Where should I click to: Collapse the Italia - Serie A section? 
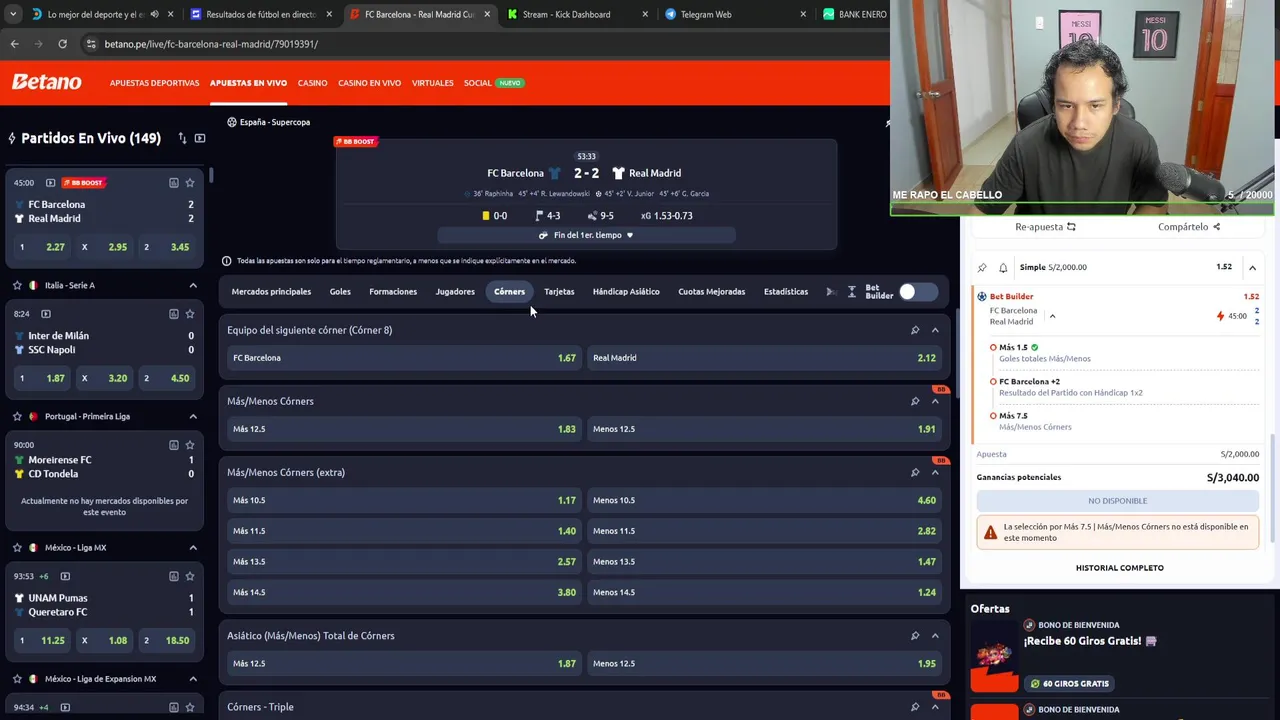(x=193, y=285)
